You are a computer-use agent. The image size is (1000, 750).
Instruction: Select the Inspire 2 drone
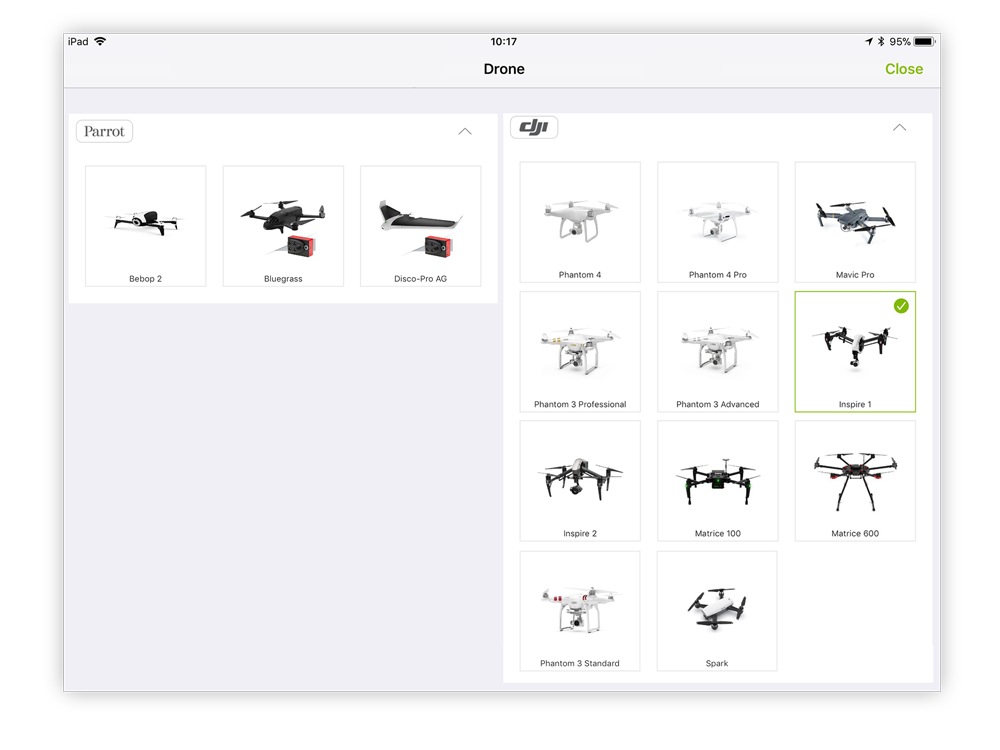click(580, 481)
